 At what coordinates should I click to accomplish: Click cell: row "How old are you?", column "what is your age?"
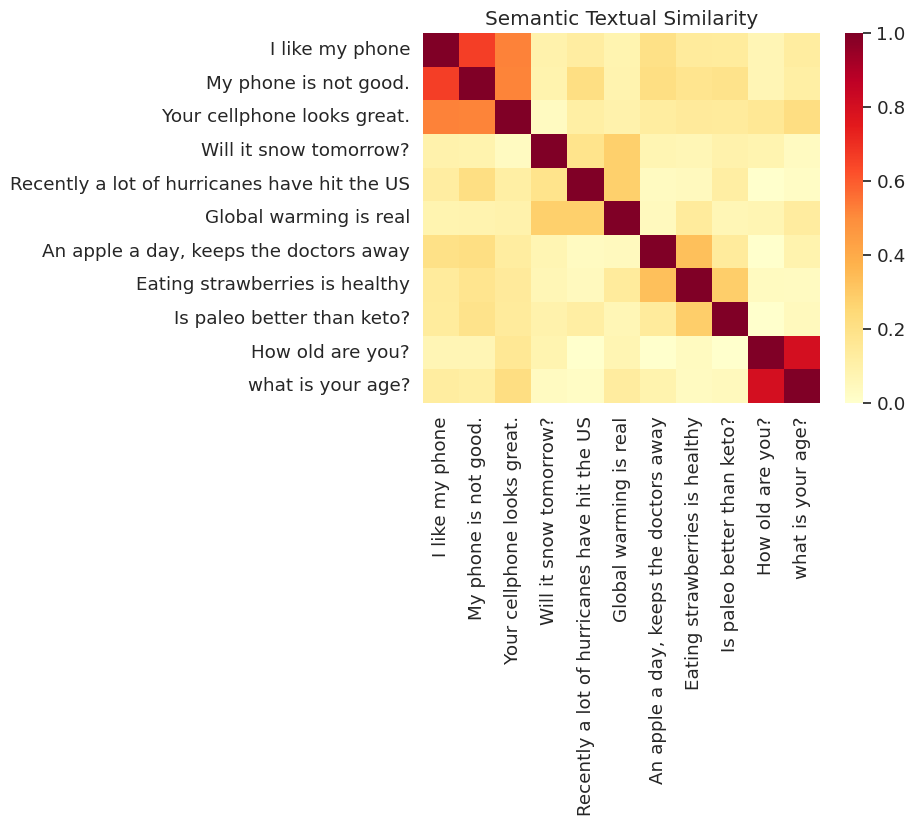point(800,352)
